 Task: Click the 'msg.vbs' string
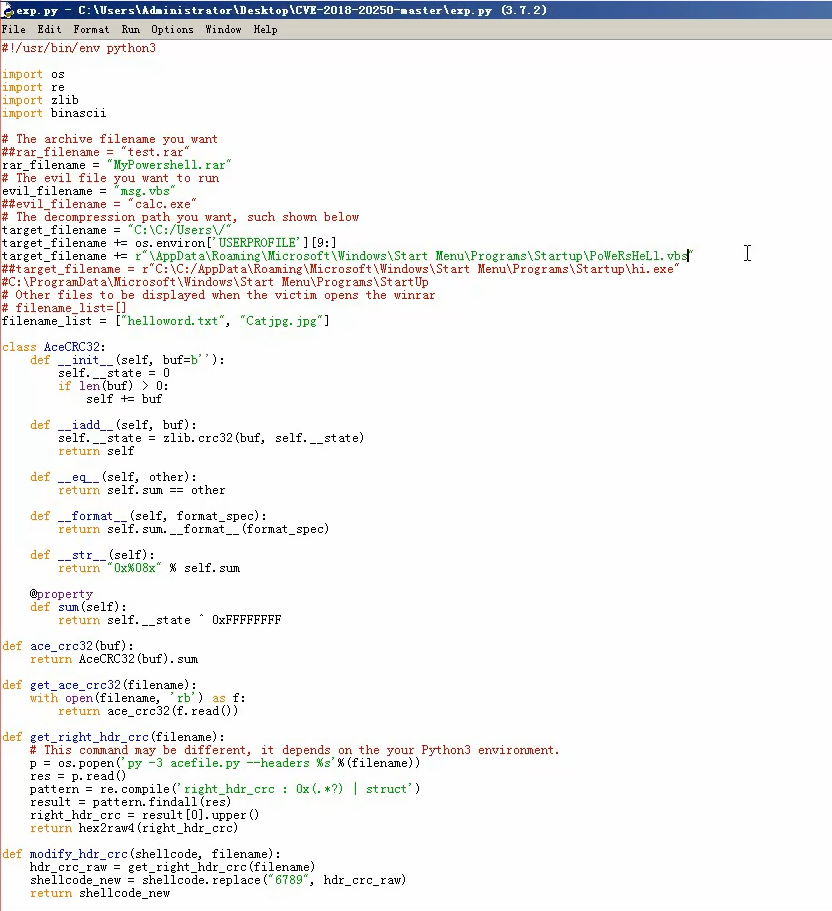click(145, 191)
